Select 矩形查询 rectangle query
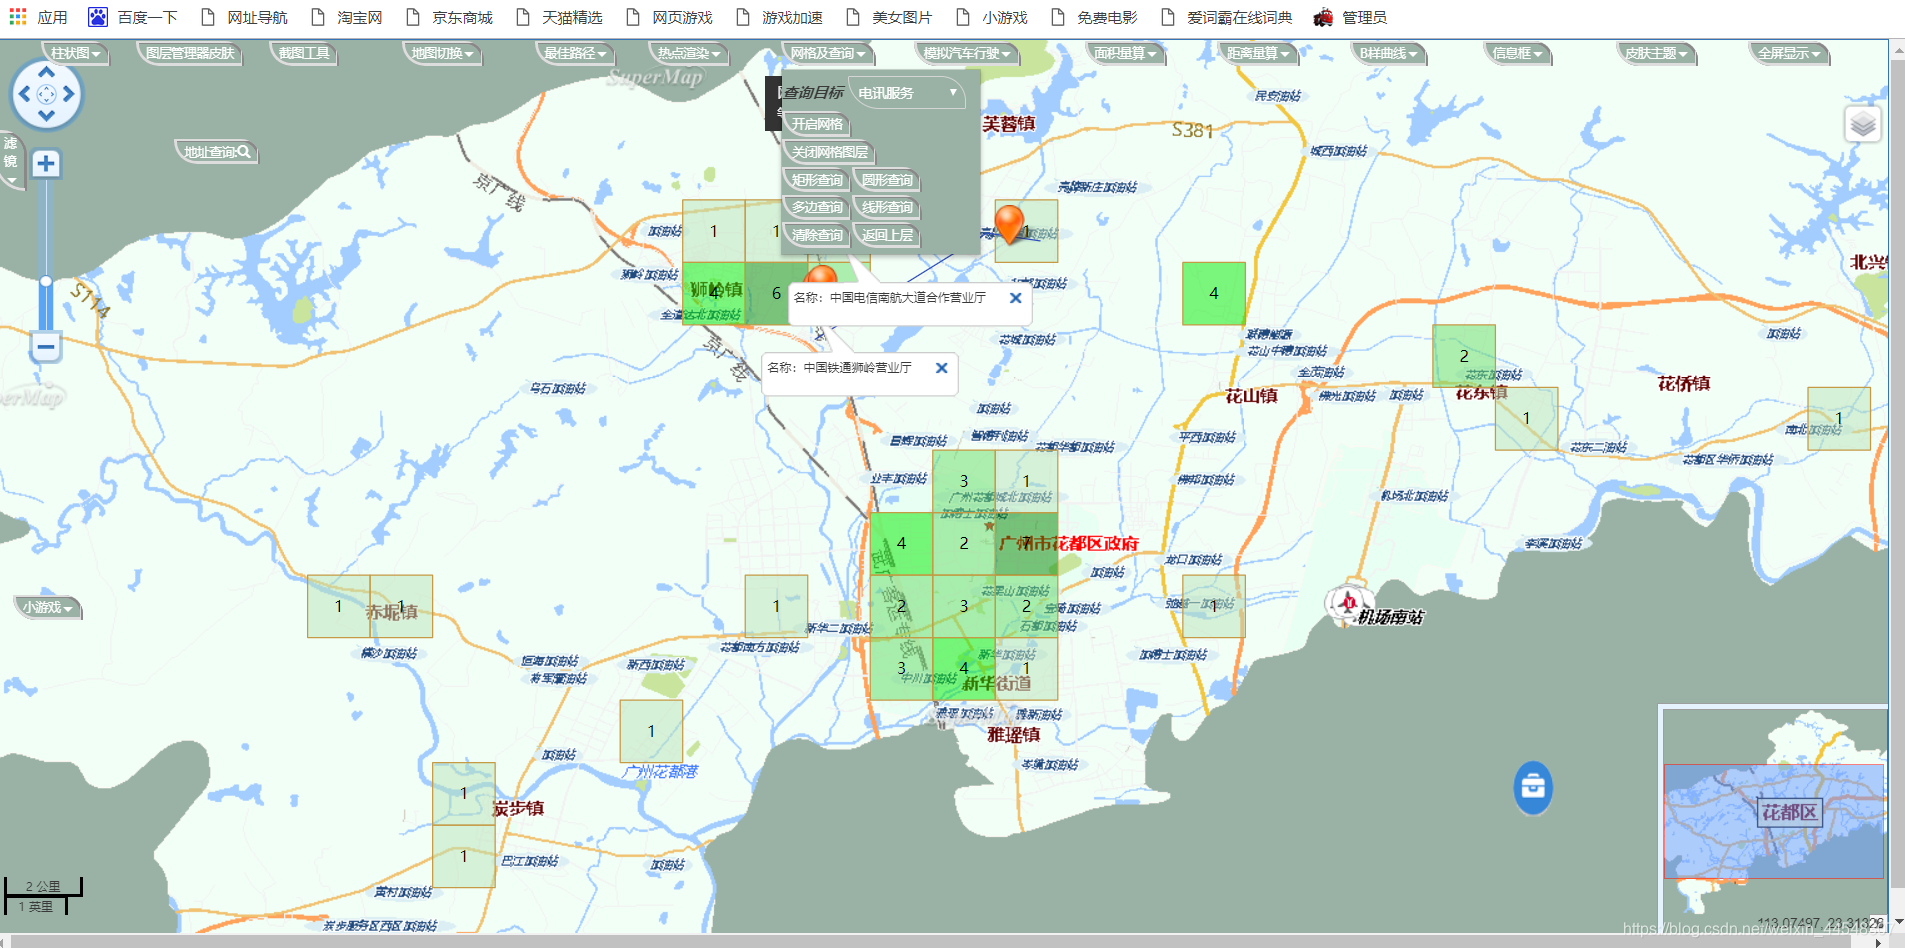1905x948 pixels. (817, 181)
